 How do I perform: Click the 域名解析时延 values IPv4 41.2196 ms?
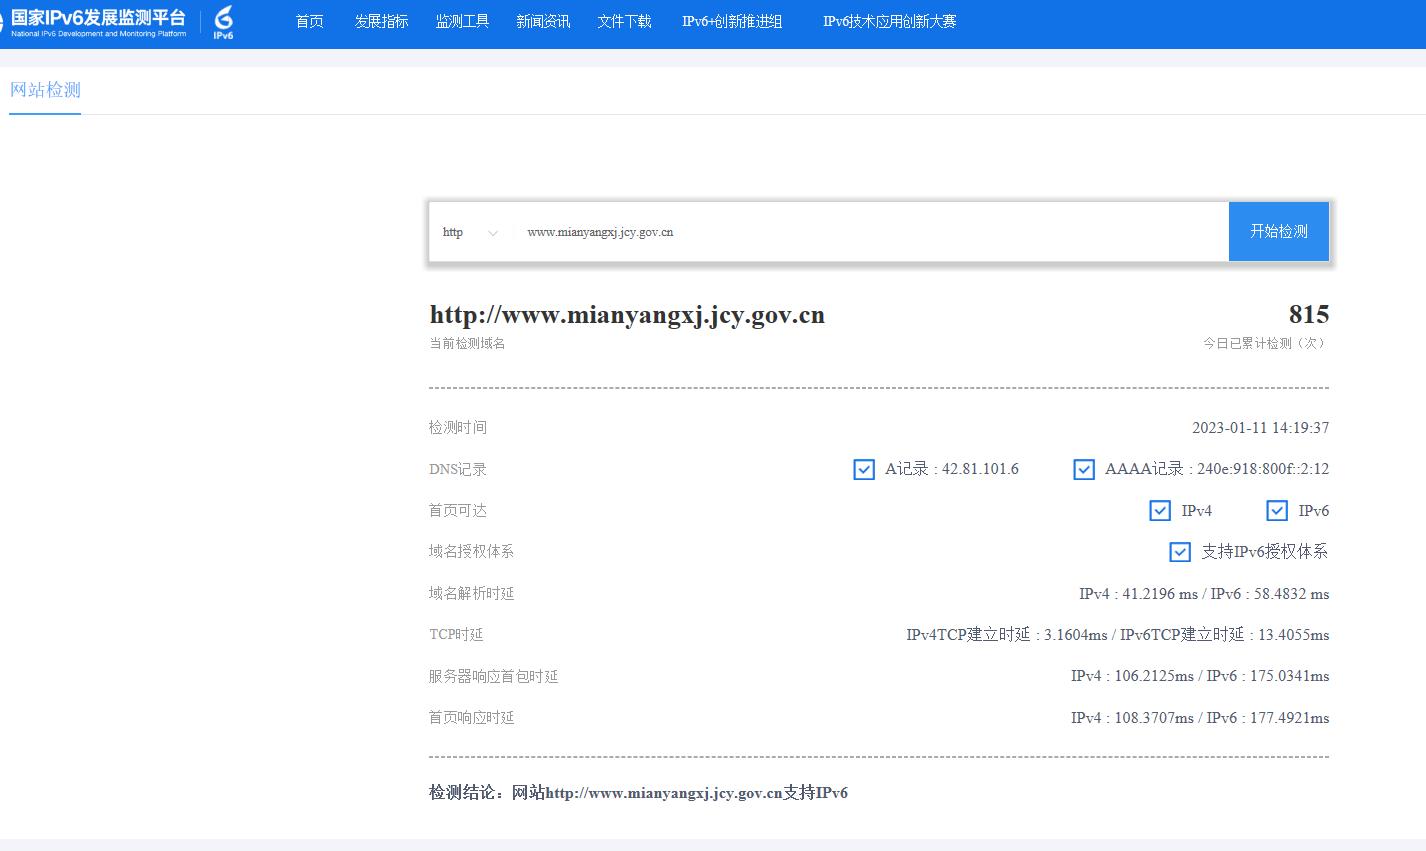[1138, 594]
